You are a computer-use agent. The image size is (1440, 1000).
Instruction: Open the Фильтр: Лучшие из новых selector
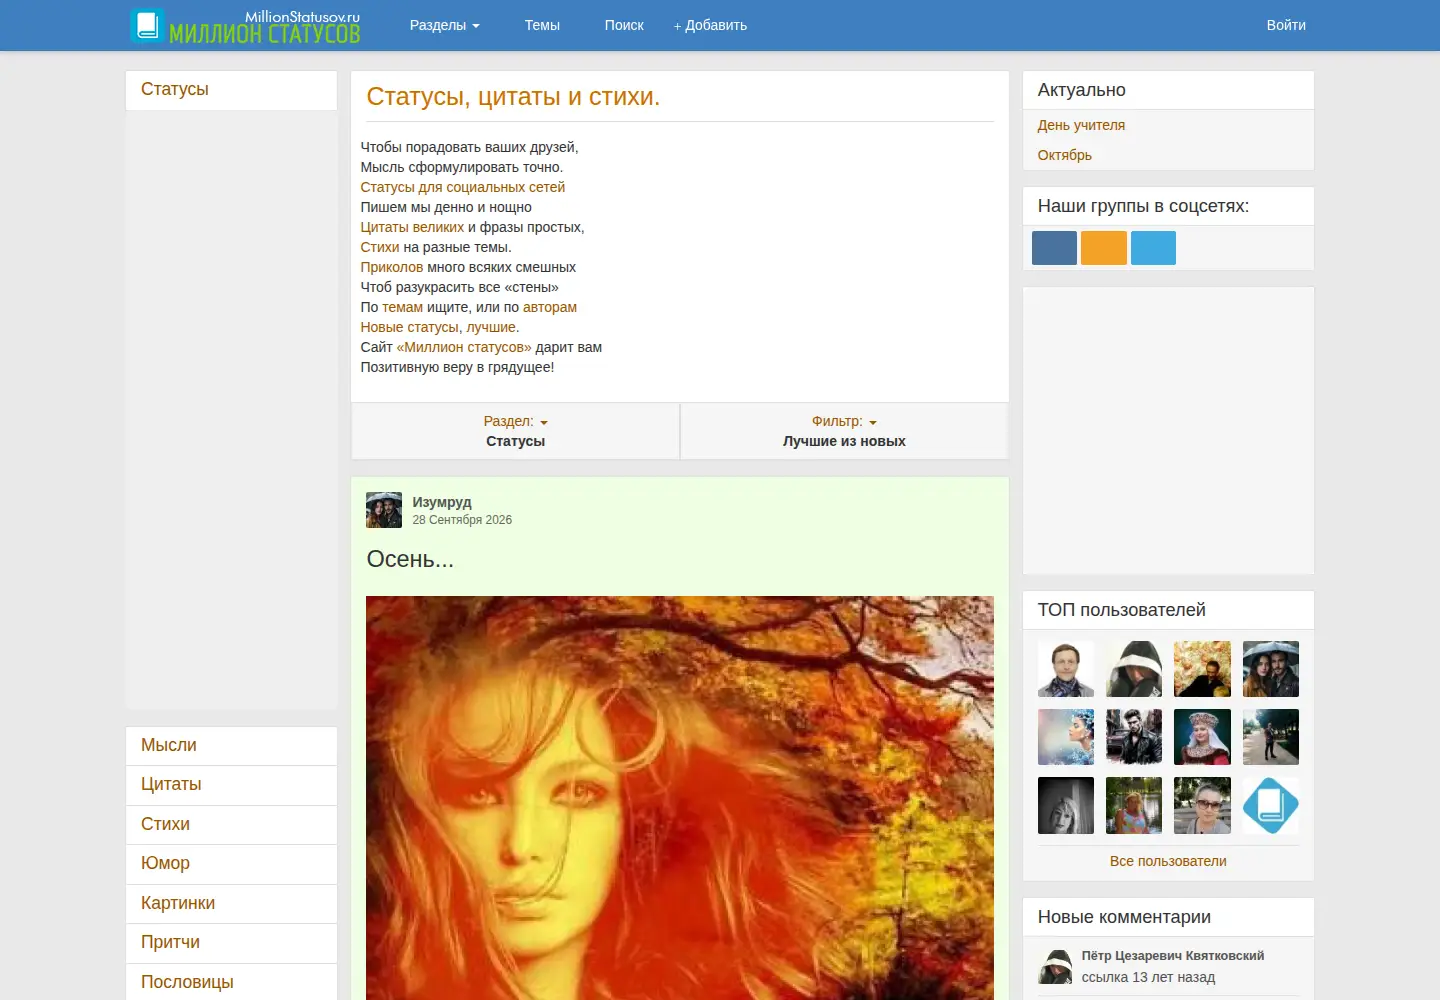tap(844, 431)
